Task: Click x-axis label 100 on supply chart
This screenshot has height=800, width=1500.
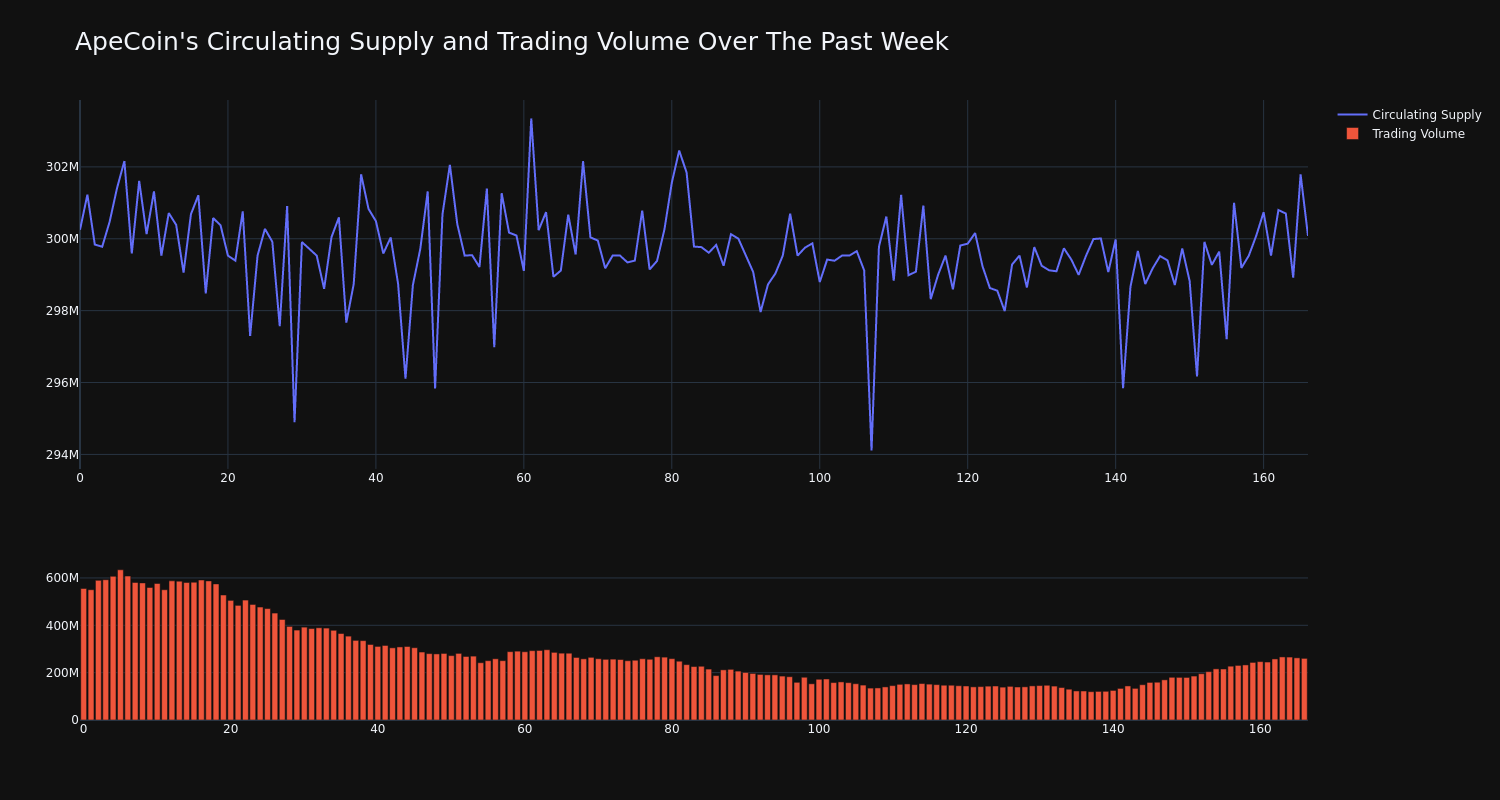Action: click(820, 478)
